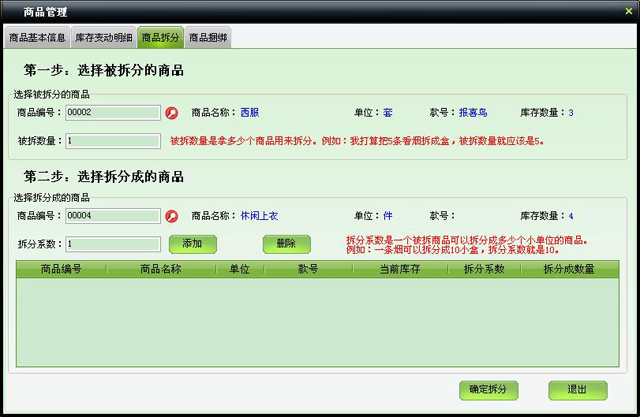Click the 单位 table column header
Viewport: 640px width, 417px height.
coord(239,269)
